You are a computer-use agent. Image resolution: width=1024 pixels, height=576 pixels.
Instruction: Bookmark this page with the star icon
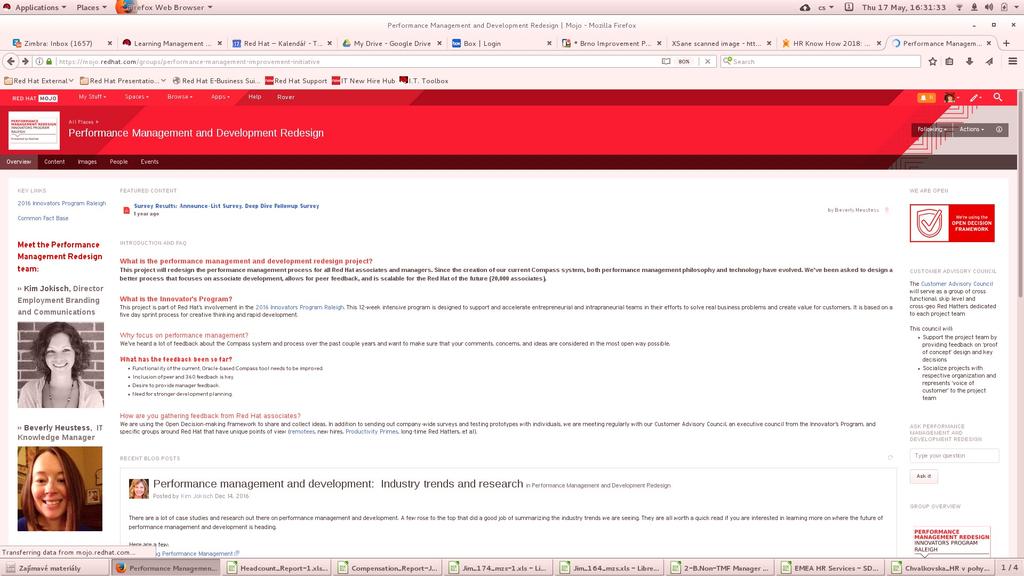pos(933,61)
